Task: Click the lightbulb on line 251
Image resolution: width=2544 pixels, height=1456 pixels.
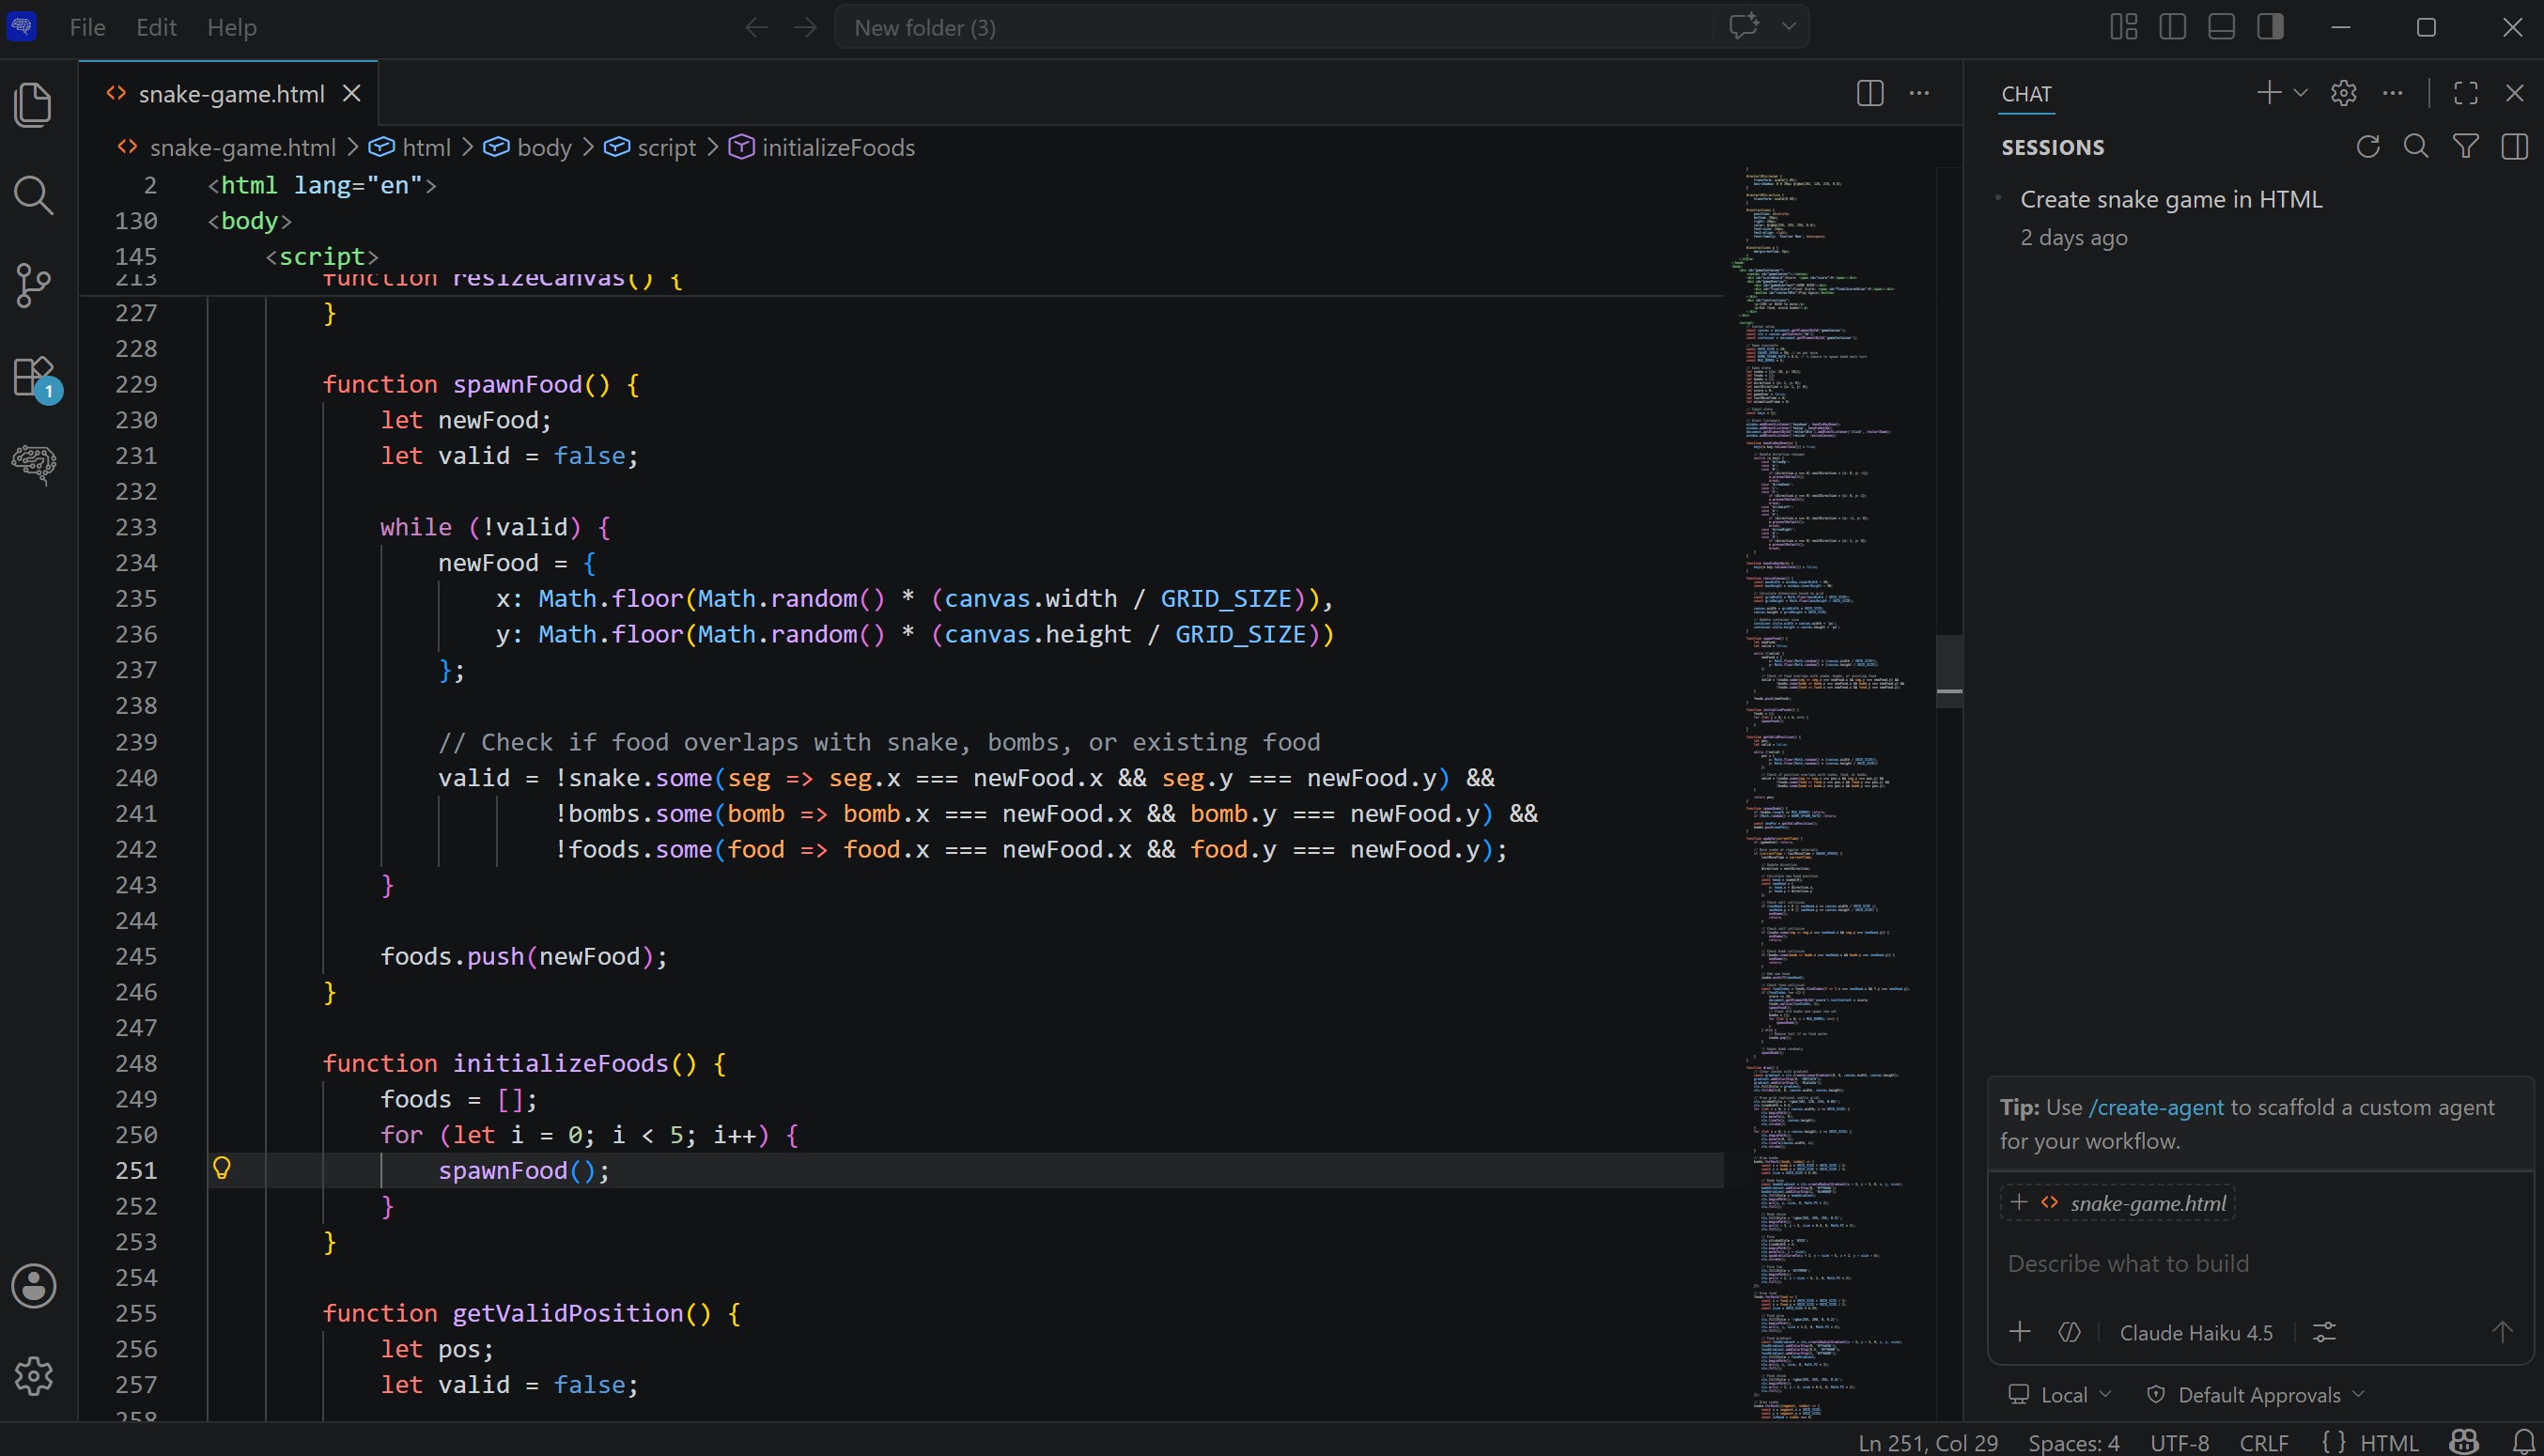Action: tap(222, 1168)
